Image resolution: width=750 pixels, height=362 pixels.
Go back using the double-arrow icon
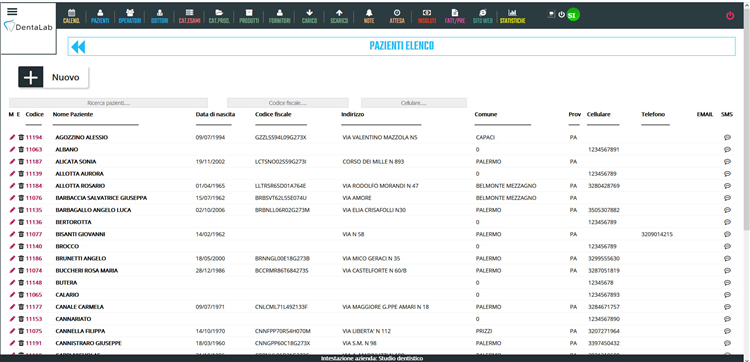click(x=78, y=46)
